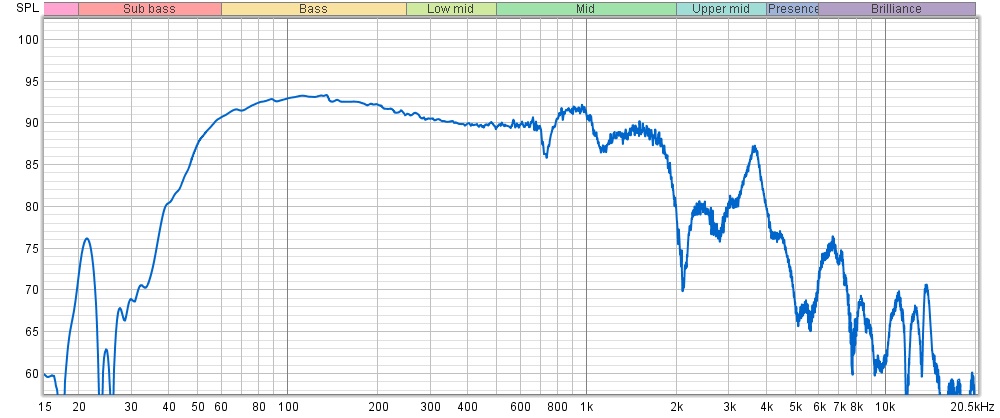Screen dimensions: 1000x418
Task: Click the 400 frequency axis label
Action: click(x=467, y=407)
